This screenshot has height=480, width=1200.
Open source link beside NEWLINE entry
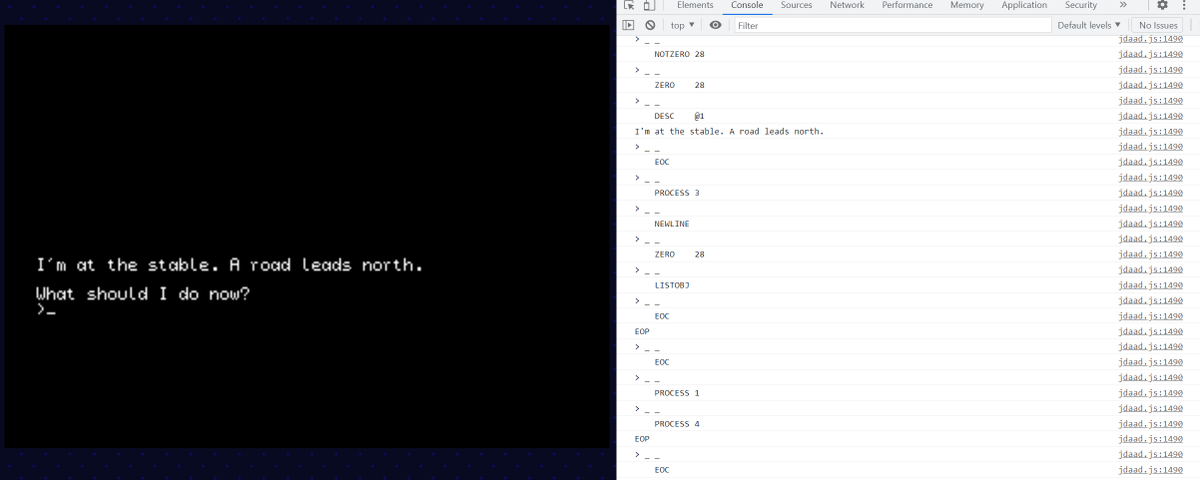coord(1150,224)
